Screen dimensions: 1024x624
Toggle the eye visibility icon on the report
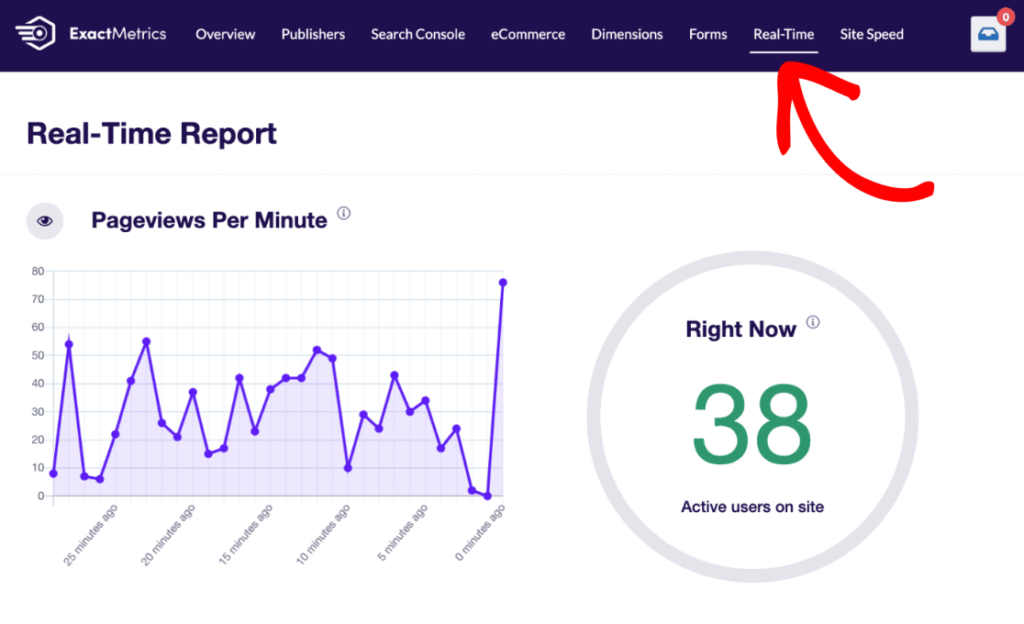(x=44, y=220)
